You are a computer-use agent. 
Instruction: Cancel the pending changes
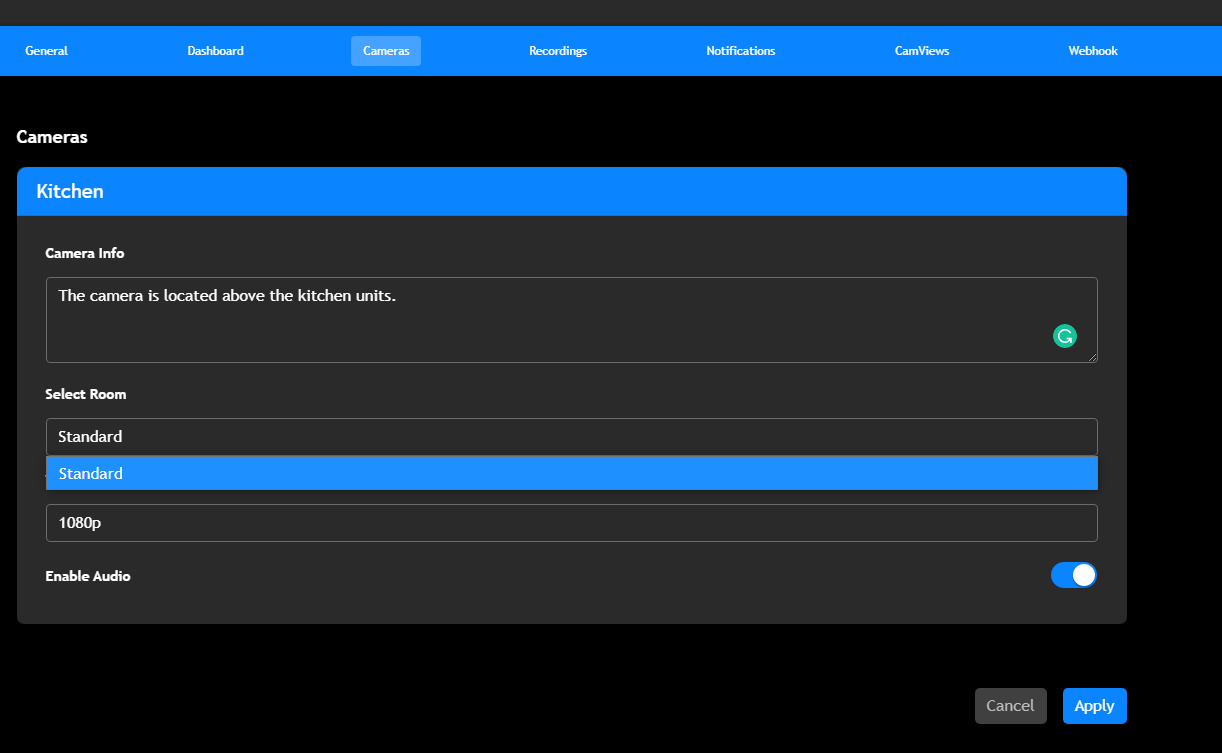point(1010,705)
